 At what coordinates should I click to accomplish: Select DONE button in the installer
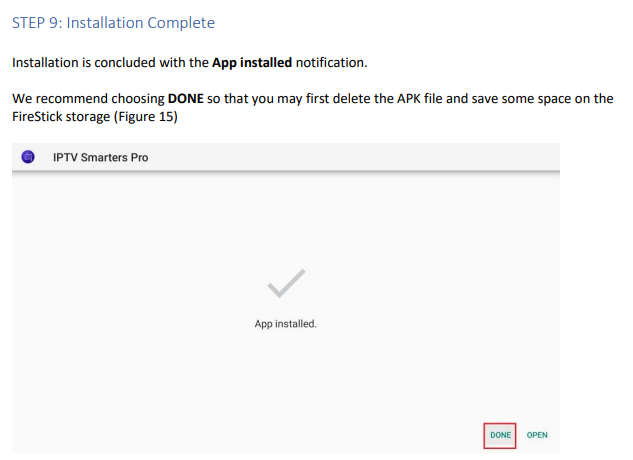click(500, 435)
